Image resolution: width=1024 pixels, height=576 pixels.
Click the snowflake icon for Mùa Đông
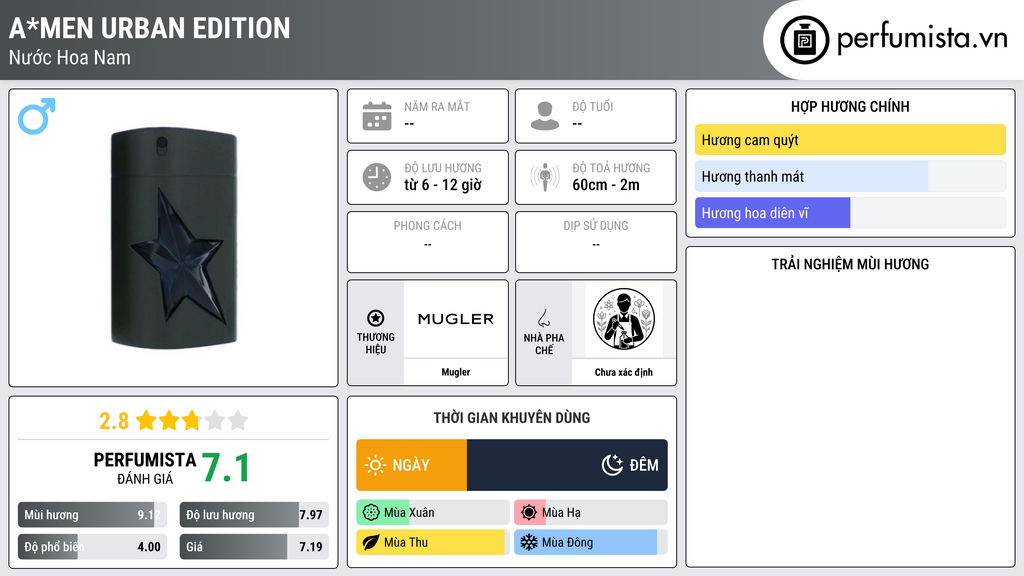click(529, 542)
